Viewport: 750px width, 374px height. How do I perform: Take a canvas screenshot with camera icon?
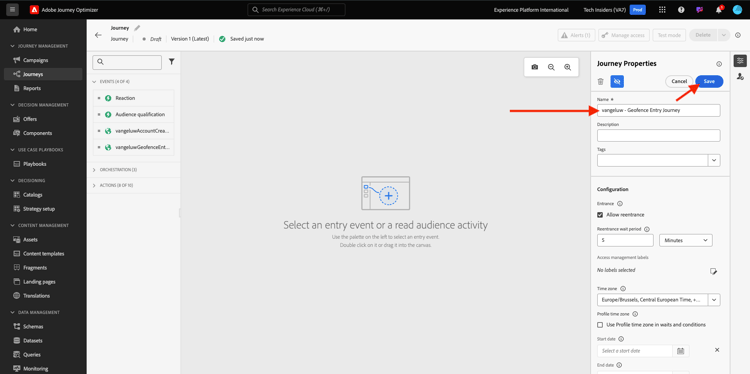click(x=535, y=67)
